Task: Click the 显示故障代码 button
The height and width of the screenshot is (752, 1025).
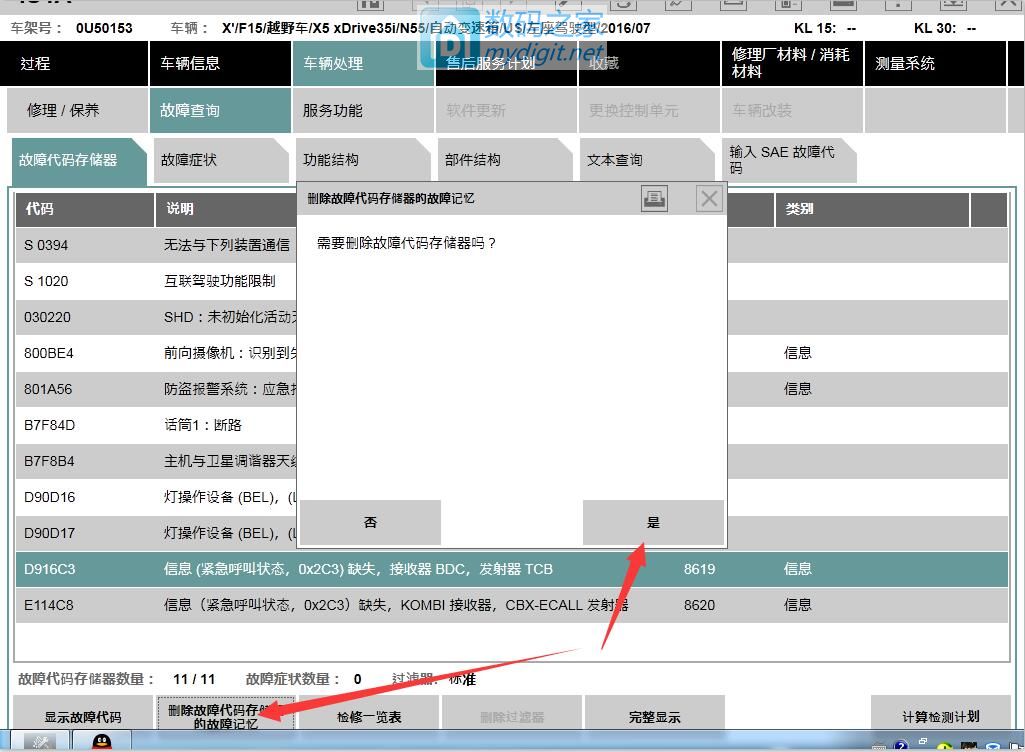Action: point(83,713)
